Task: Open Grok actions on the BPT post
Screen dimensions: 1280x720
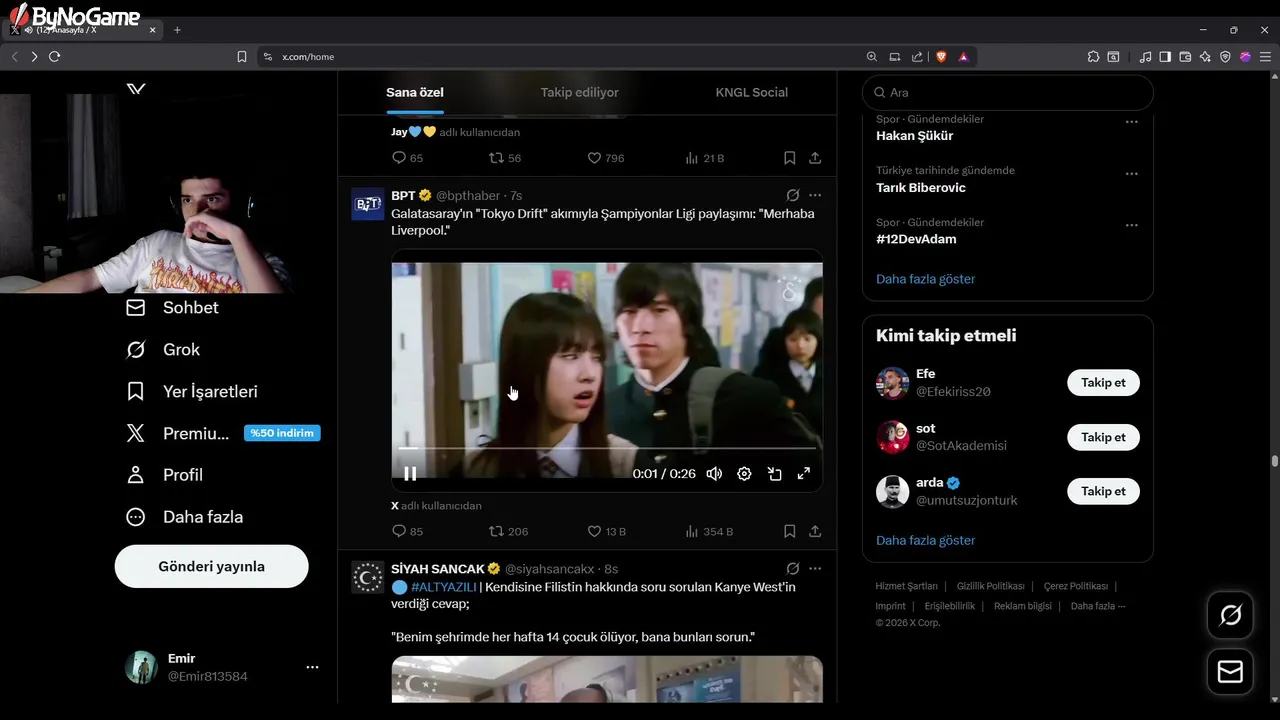Action: pos(792,195)
